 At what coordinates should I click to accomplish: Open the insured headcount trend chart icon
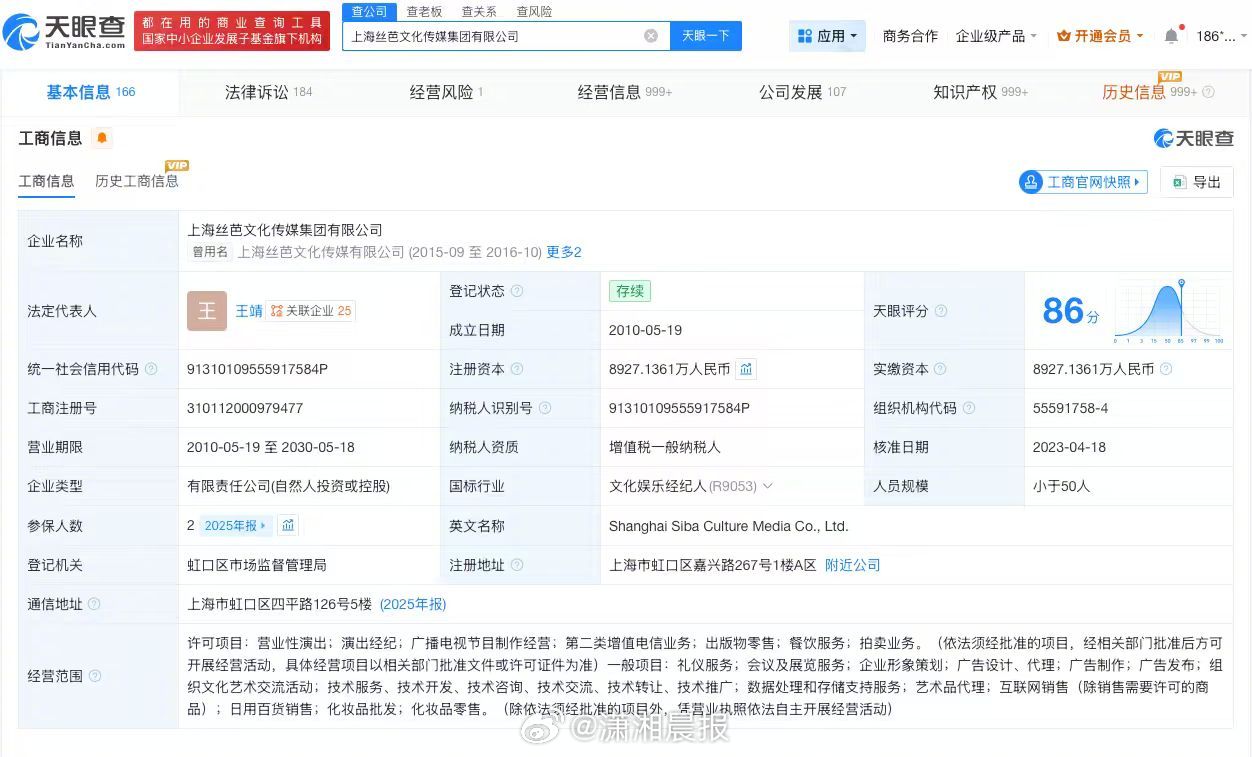click(288, 525)
